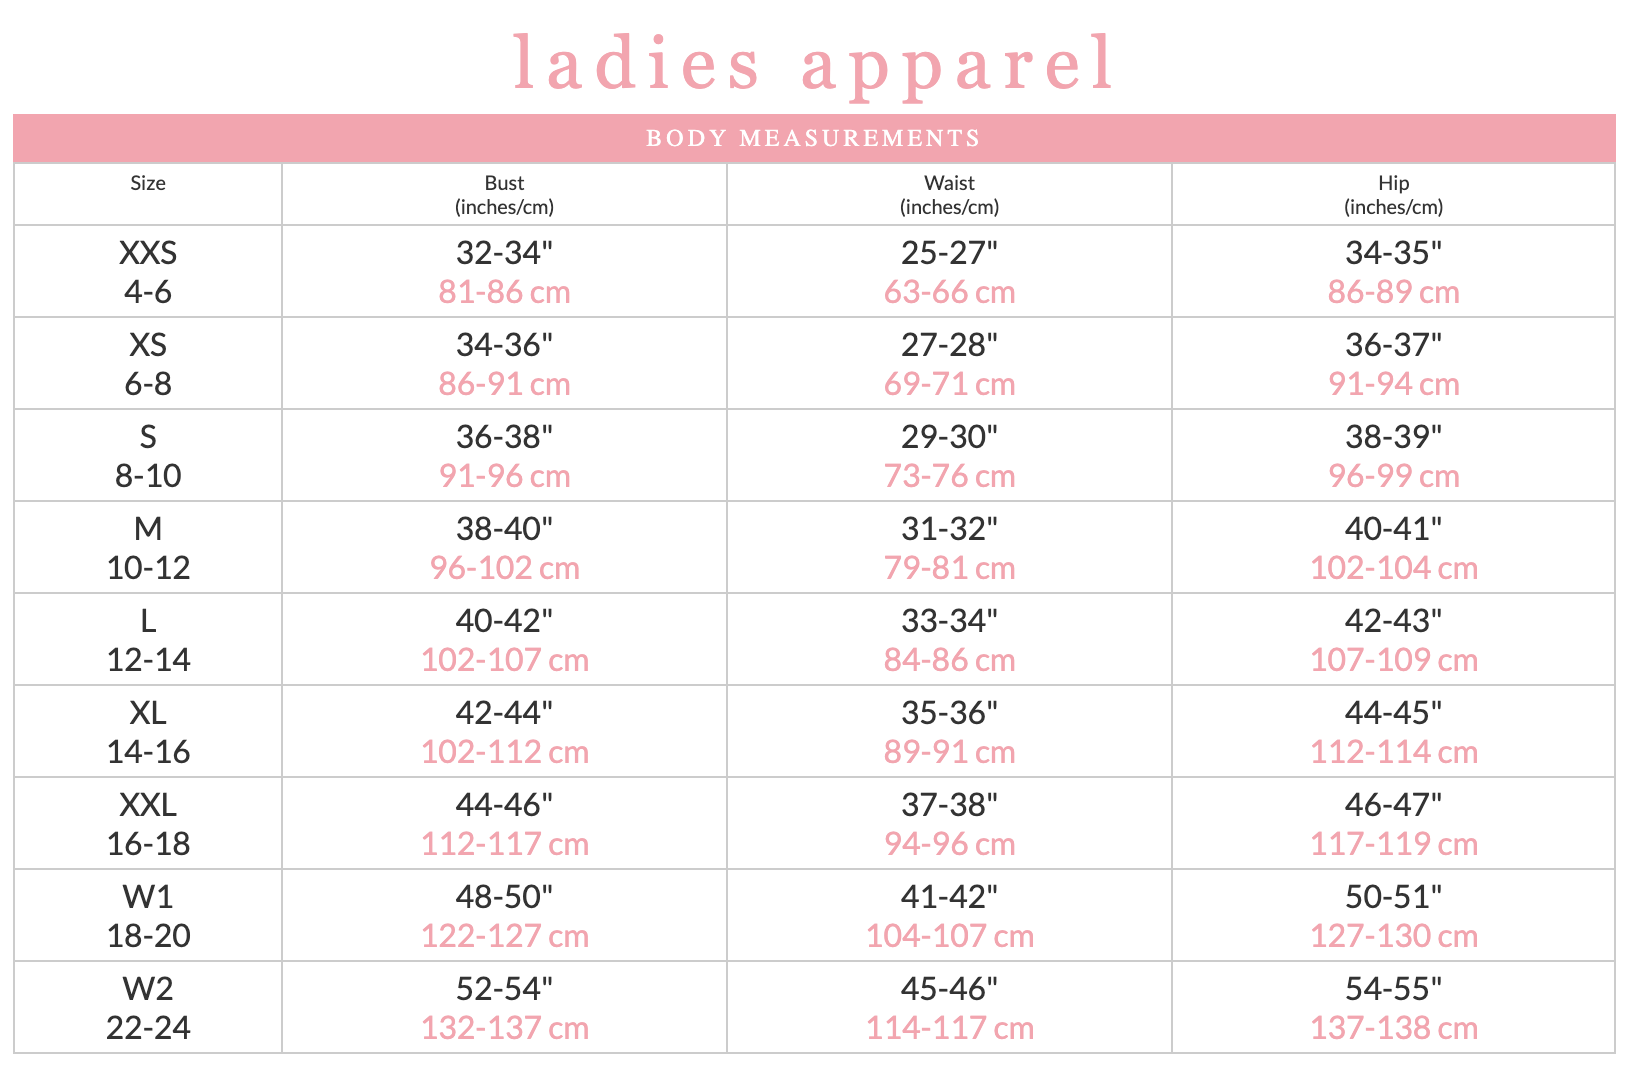Pick the S 8-10 size cell
This screenshot has width=1628, height=1072.
click(x=148, y=455)
